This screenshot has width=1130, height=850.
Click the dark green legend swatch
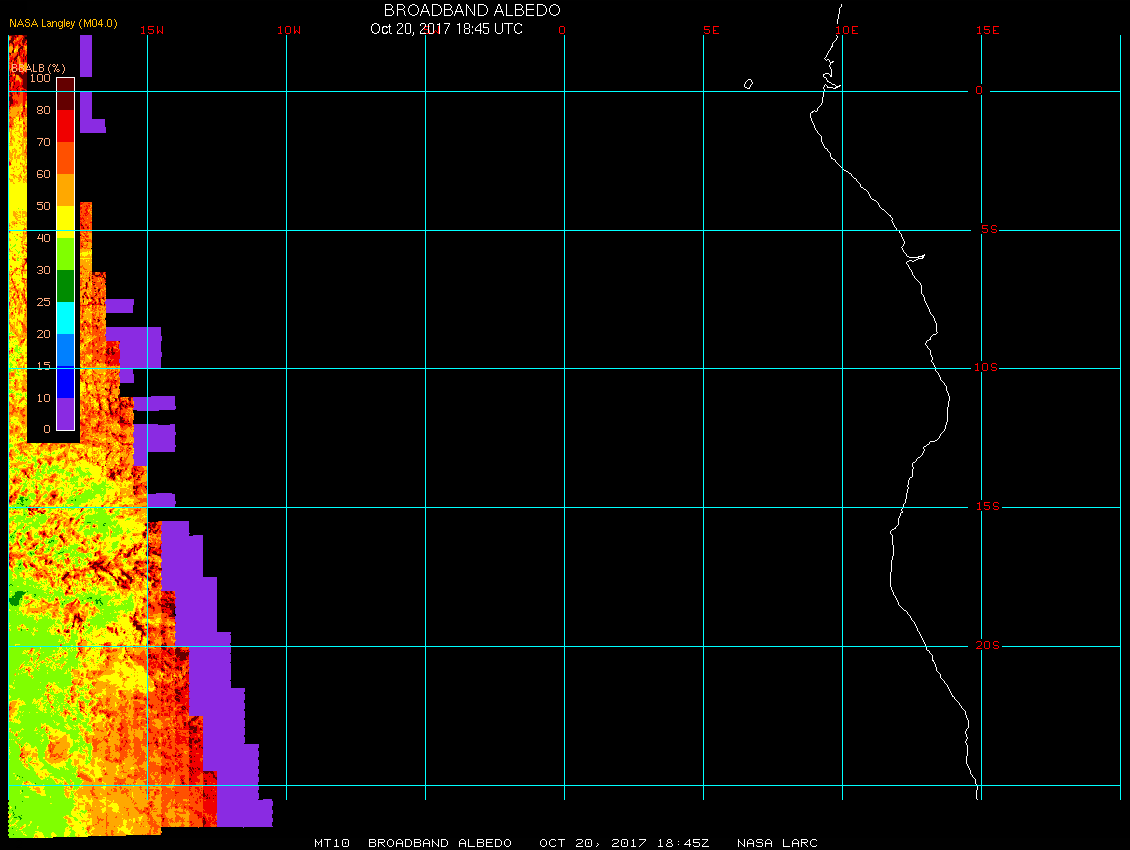pyautogui.click(x=65, y=286)
